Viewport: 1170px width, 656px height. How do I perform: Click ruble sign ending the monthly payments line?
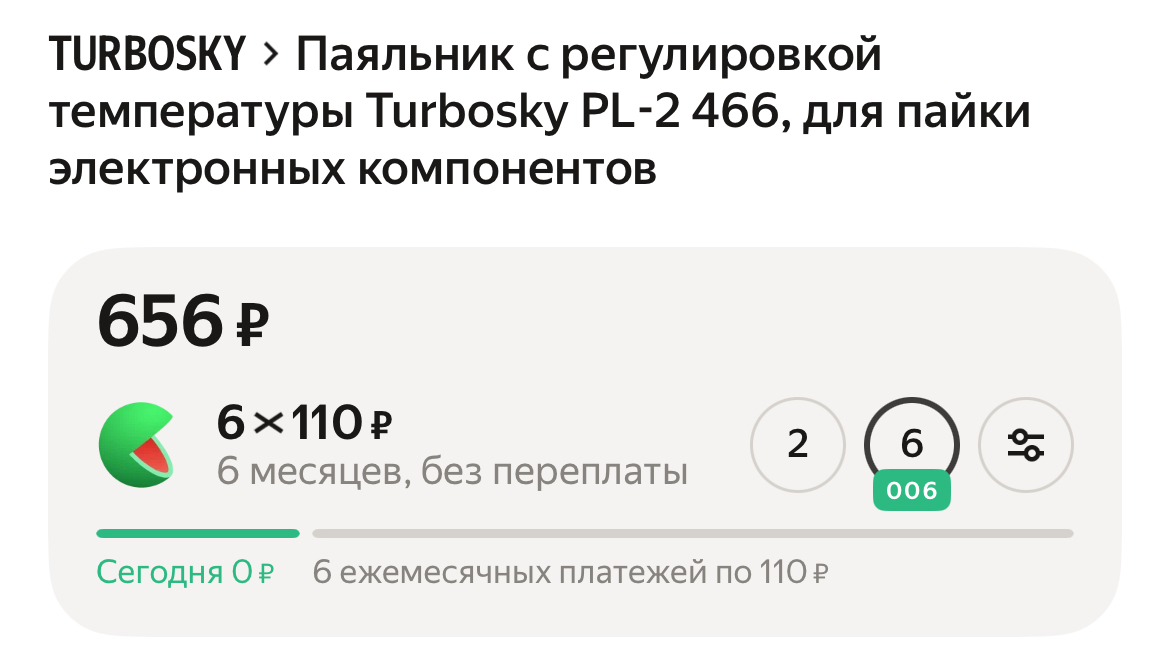tap(820, 575)
